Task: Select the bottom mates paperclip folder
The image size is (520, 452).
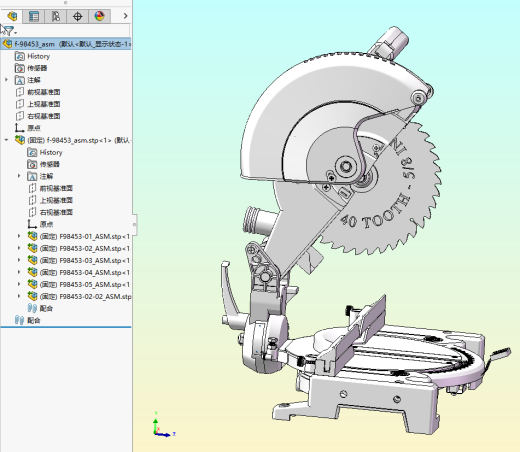Action: tap(19, 320)
